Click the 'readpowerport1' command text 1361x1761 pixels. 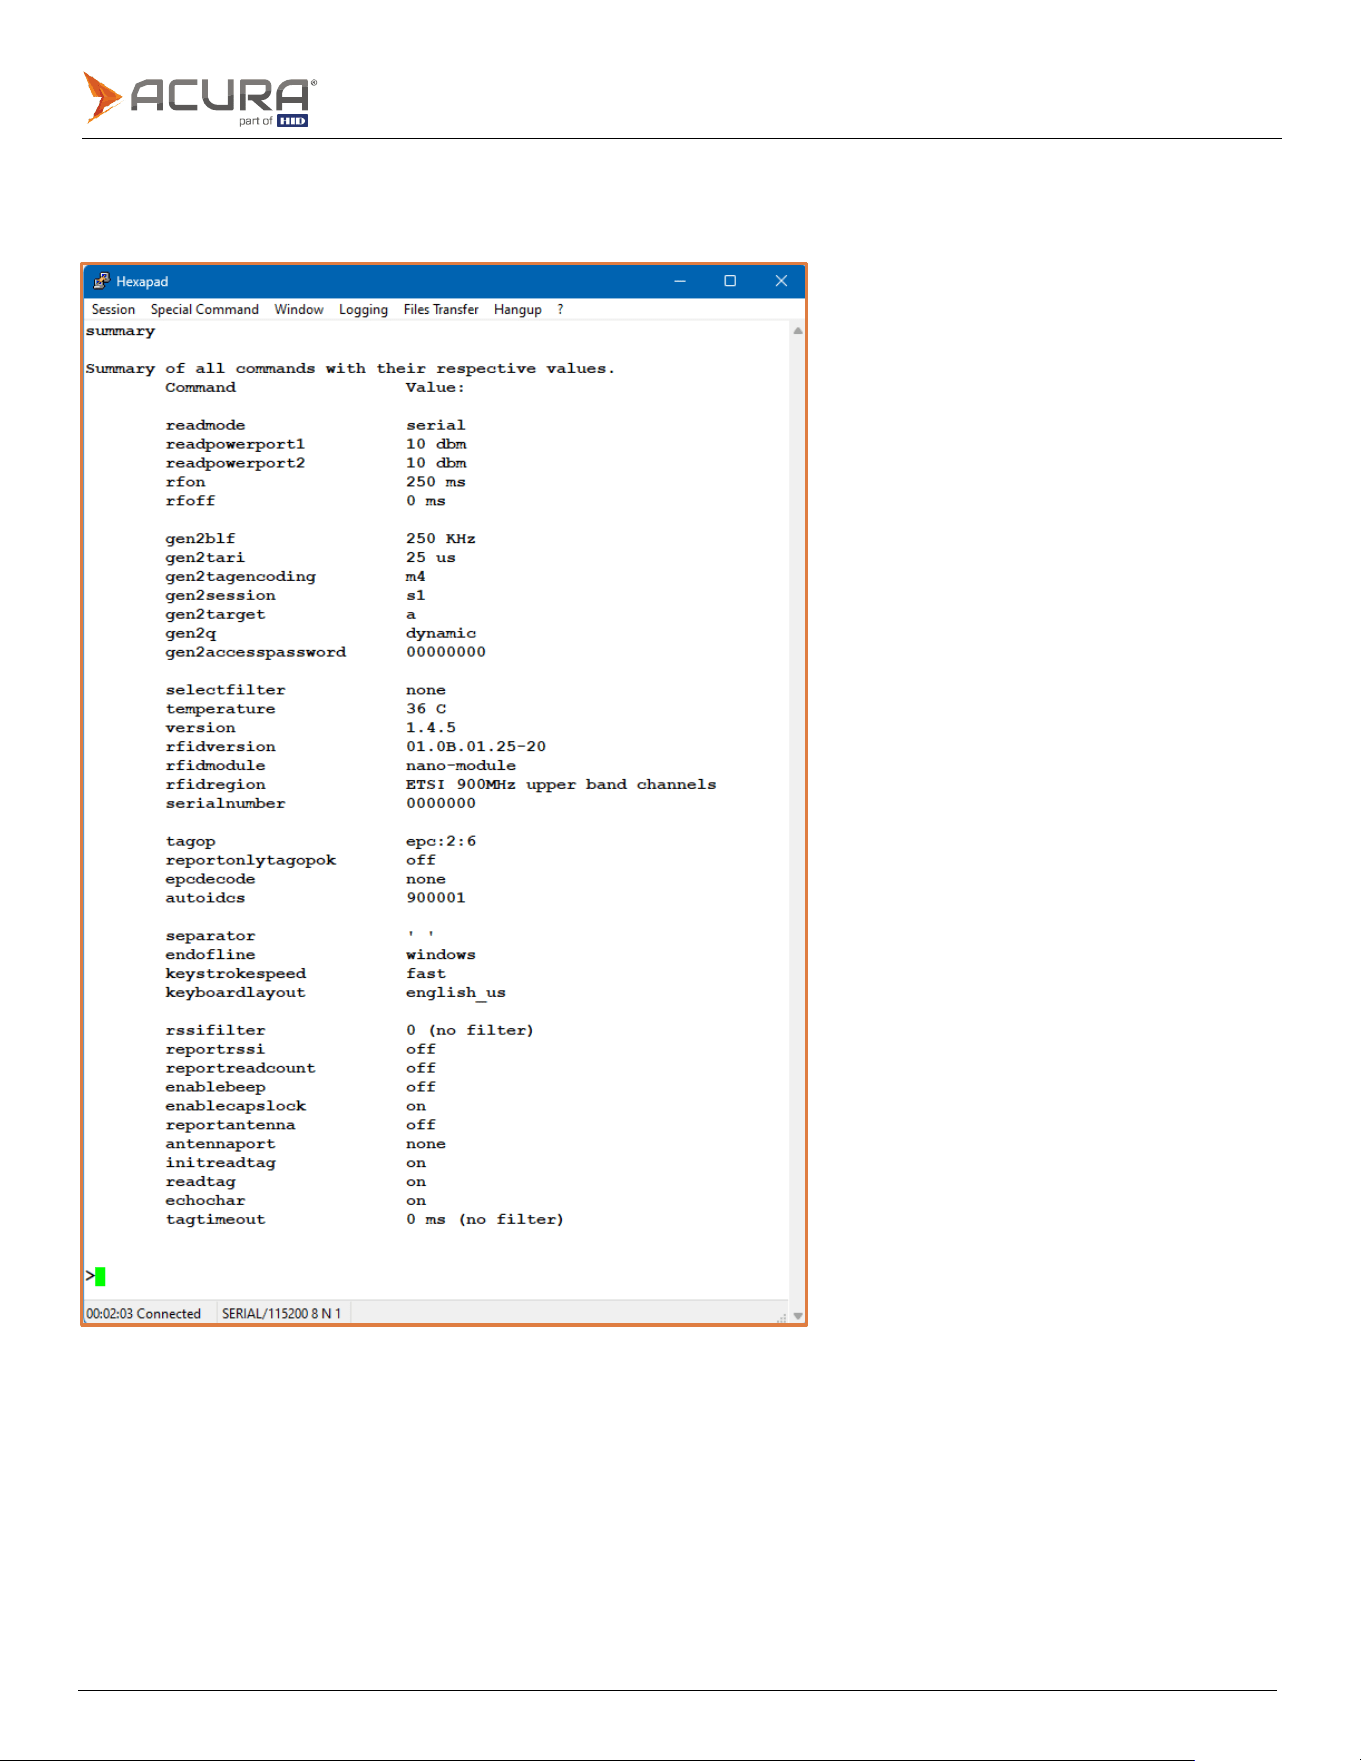point(235,445)
